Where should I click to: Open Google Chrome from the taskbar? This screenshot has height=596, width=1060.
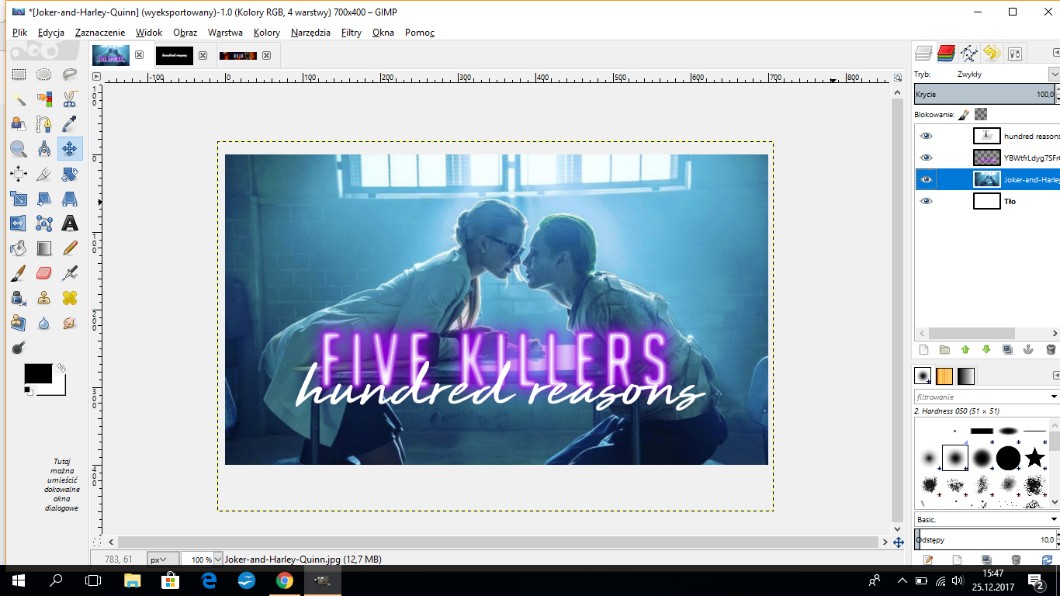[284, 581]
